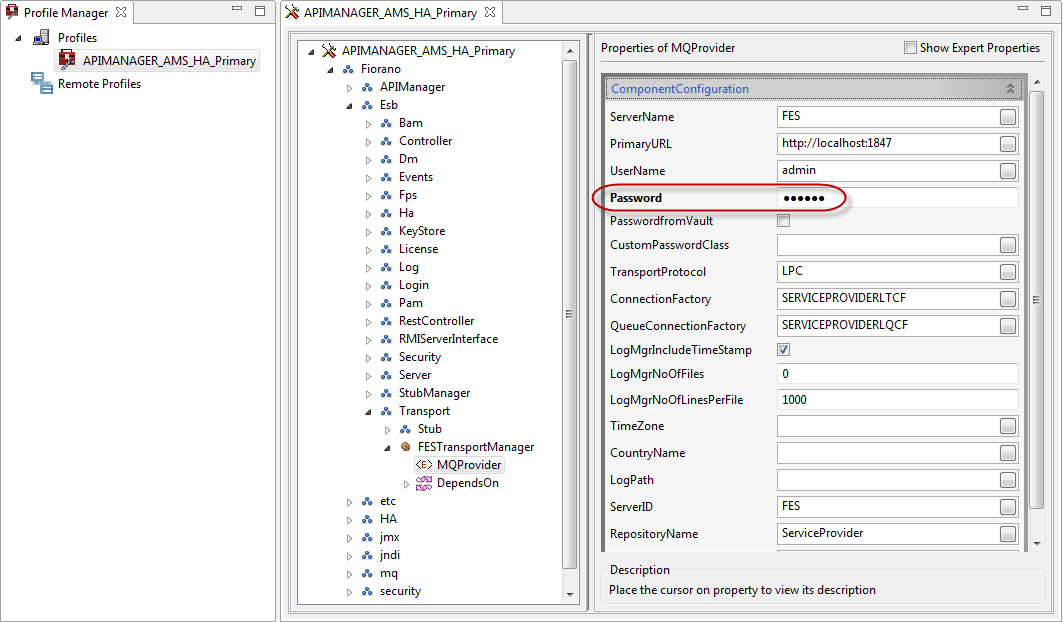Click the tree panel vertical scrollbar
Screen dimensions: 1063x622
[x=569, y=314]
